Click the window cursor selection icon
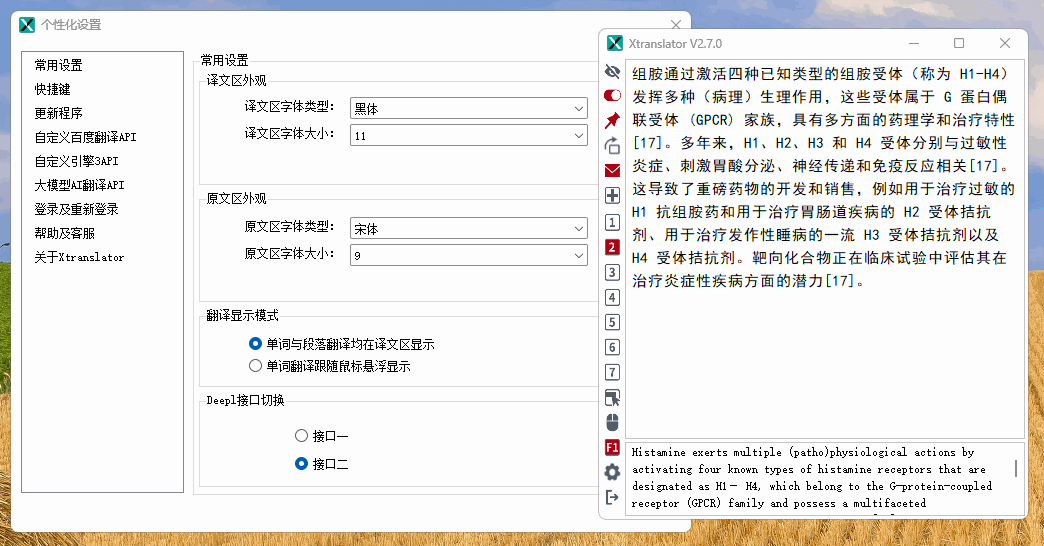The width and height of the screenshot is (1044, 546). coord(613,398)
